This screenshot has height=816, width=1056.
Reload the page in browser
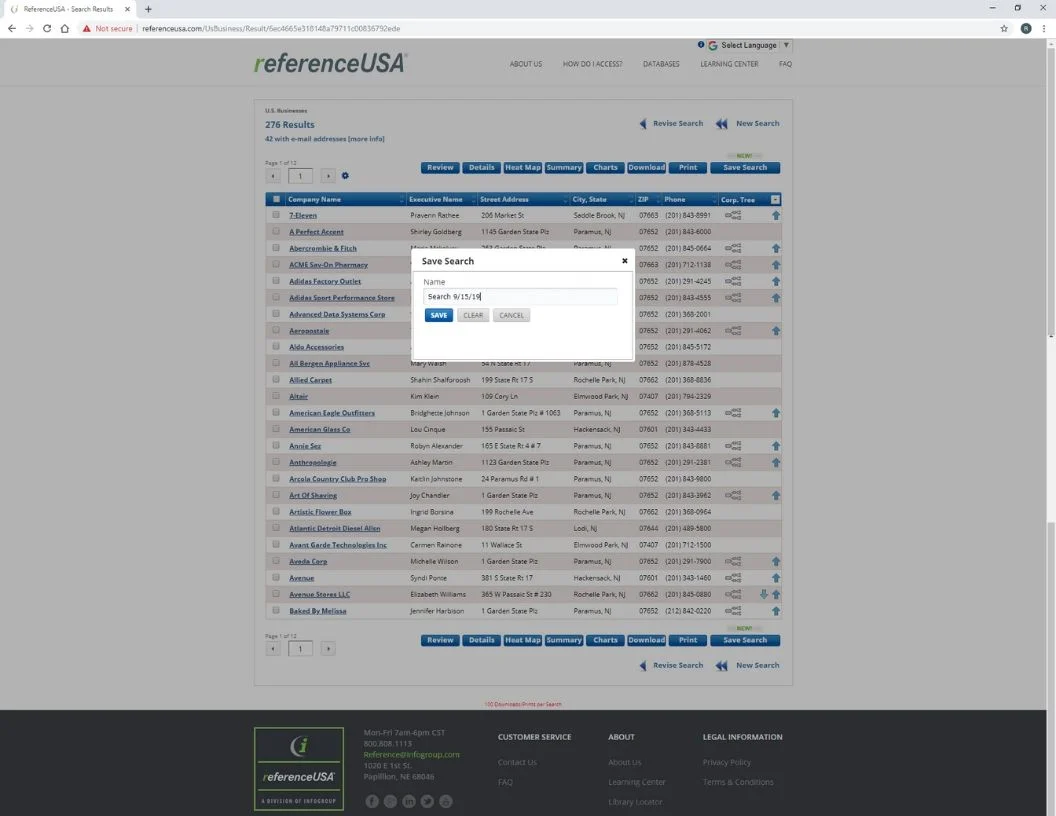point(47,28)
